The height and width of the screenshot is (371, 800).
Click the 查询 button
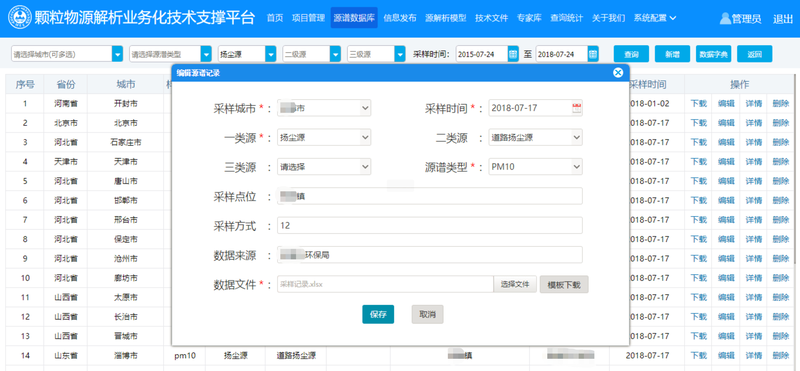click(631, 54)
